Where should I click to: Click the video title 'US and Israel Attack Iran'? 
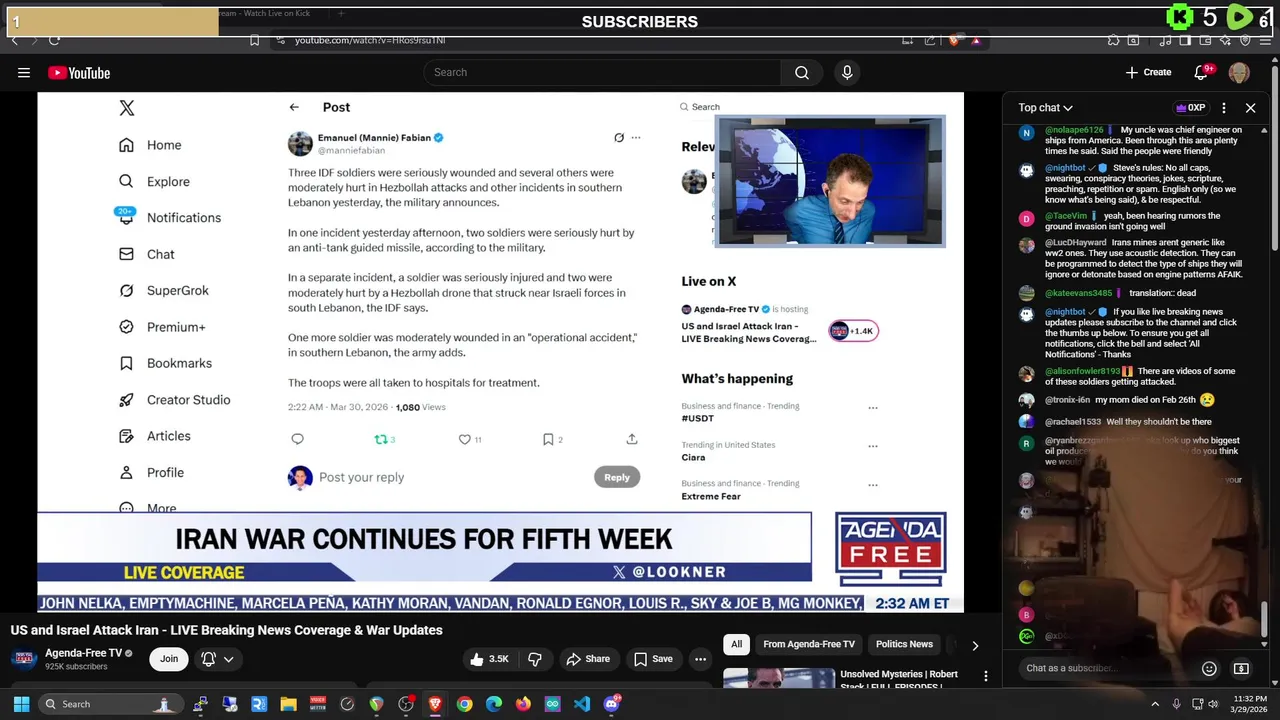pos(226,630)
